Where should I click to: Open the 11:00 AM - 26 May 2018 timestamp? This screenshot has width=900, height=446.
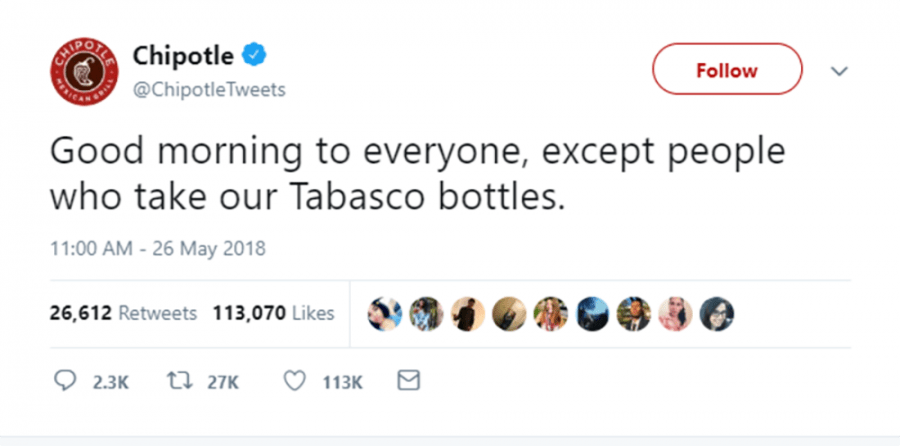(158, 247)
